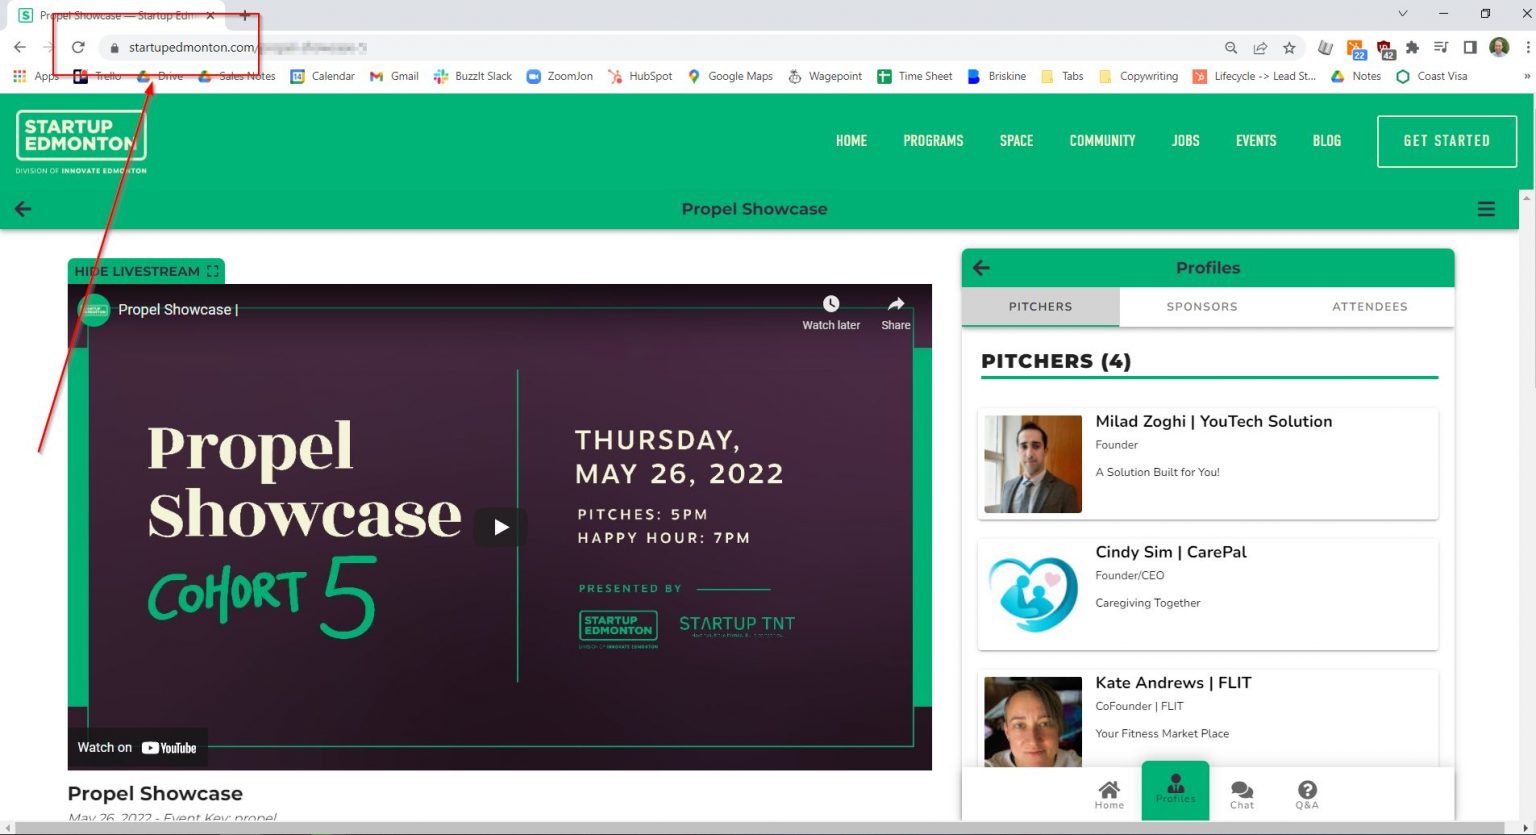The image size is (1536, 835).
Task: Open the Copywriting bookmark folder
Action: (x=1138, y=76)
